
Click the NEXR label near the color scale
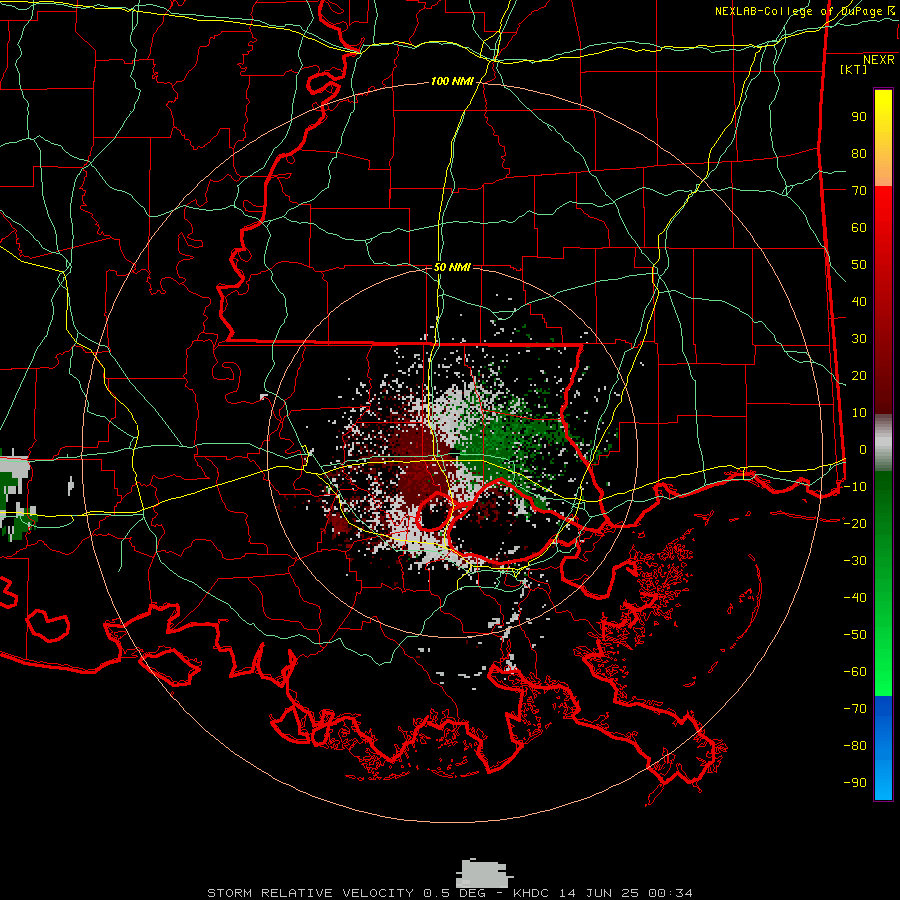tap(879, 60)
